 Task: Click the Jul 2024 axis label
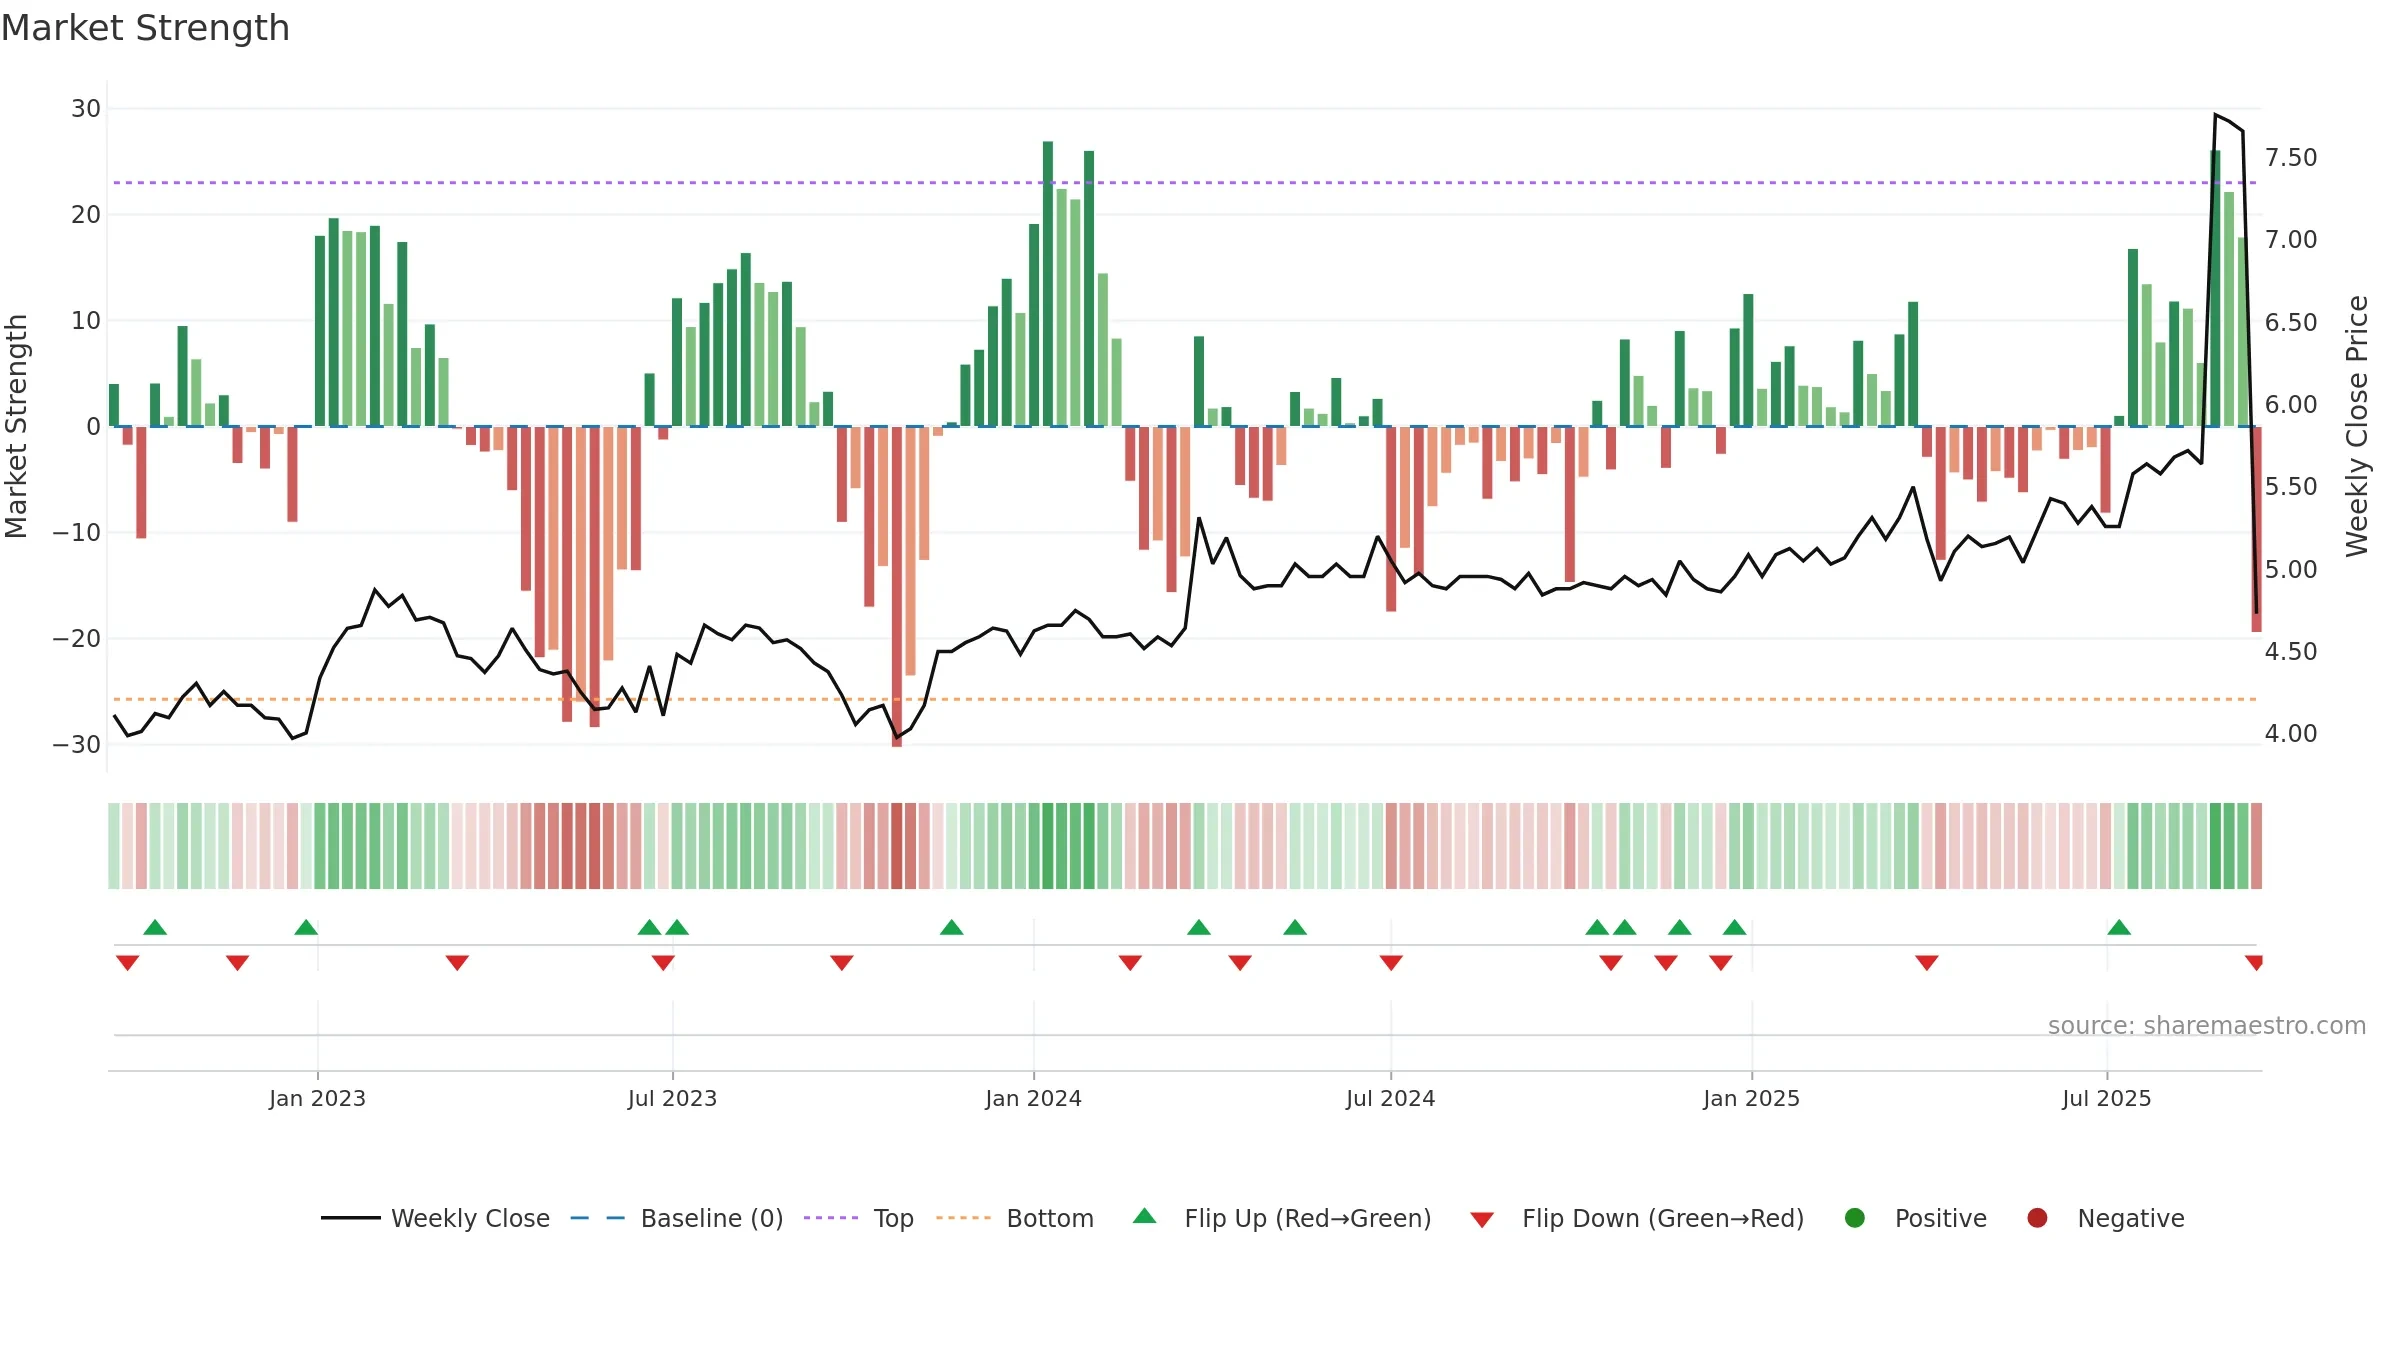(1390, 1098)
